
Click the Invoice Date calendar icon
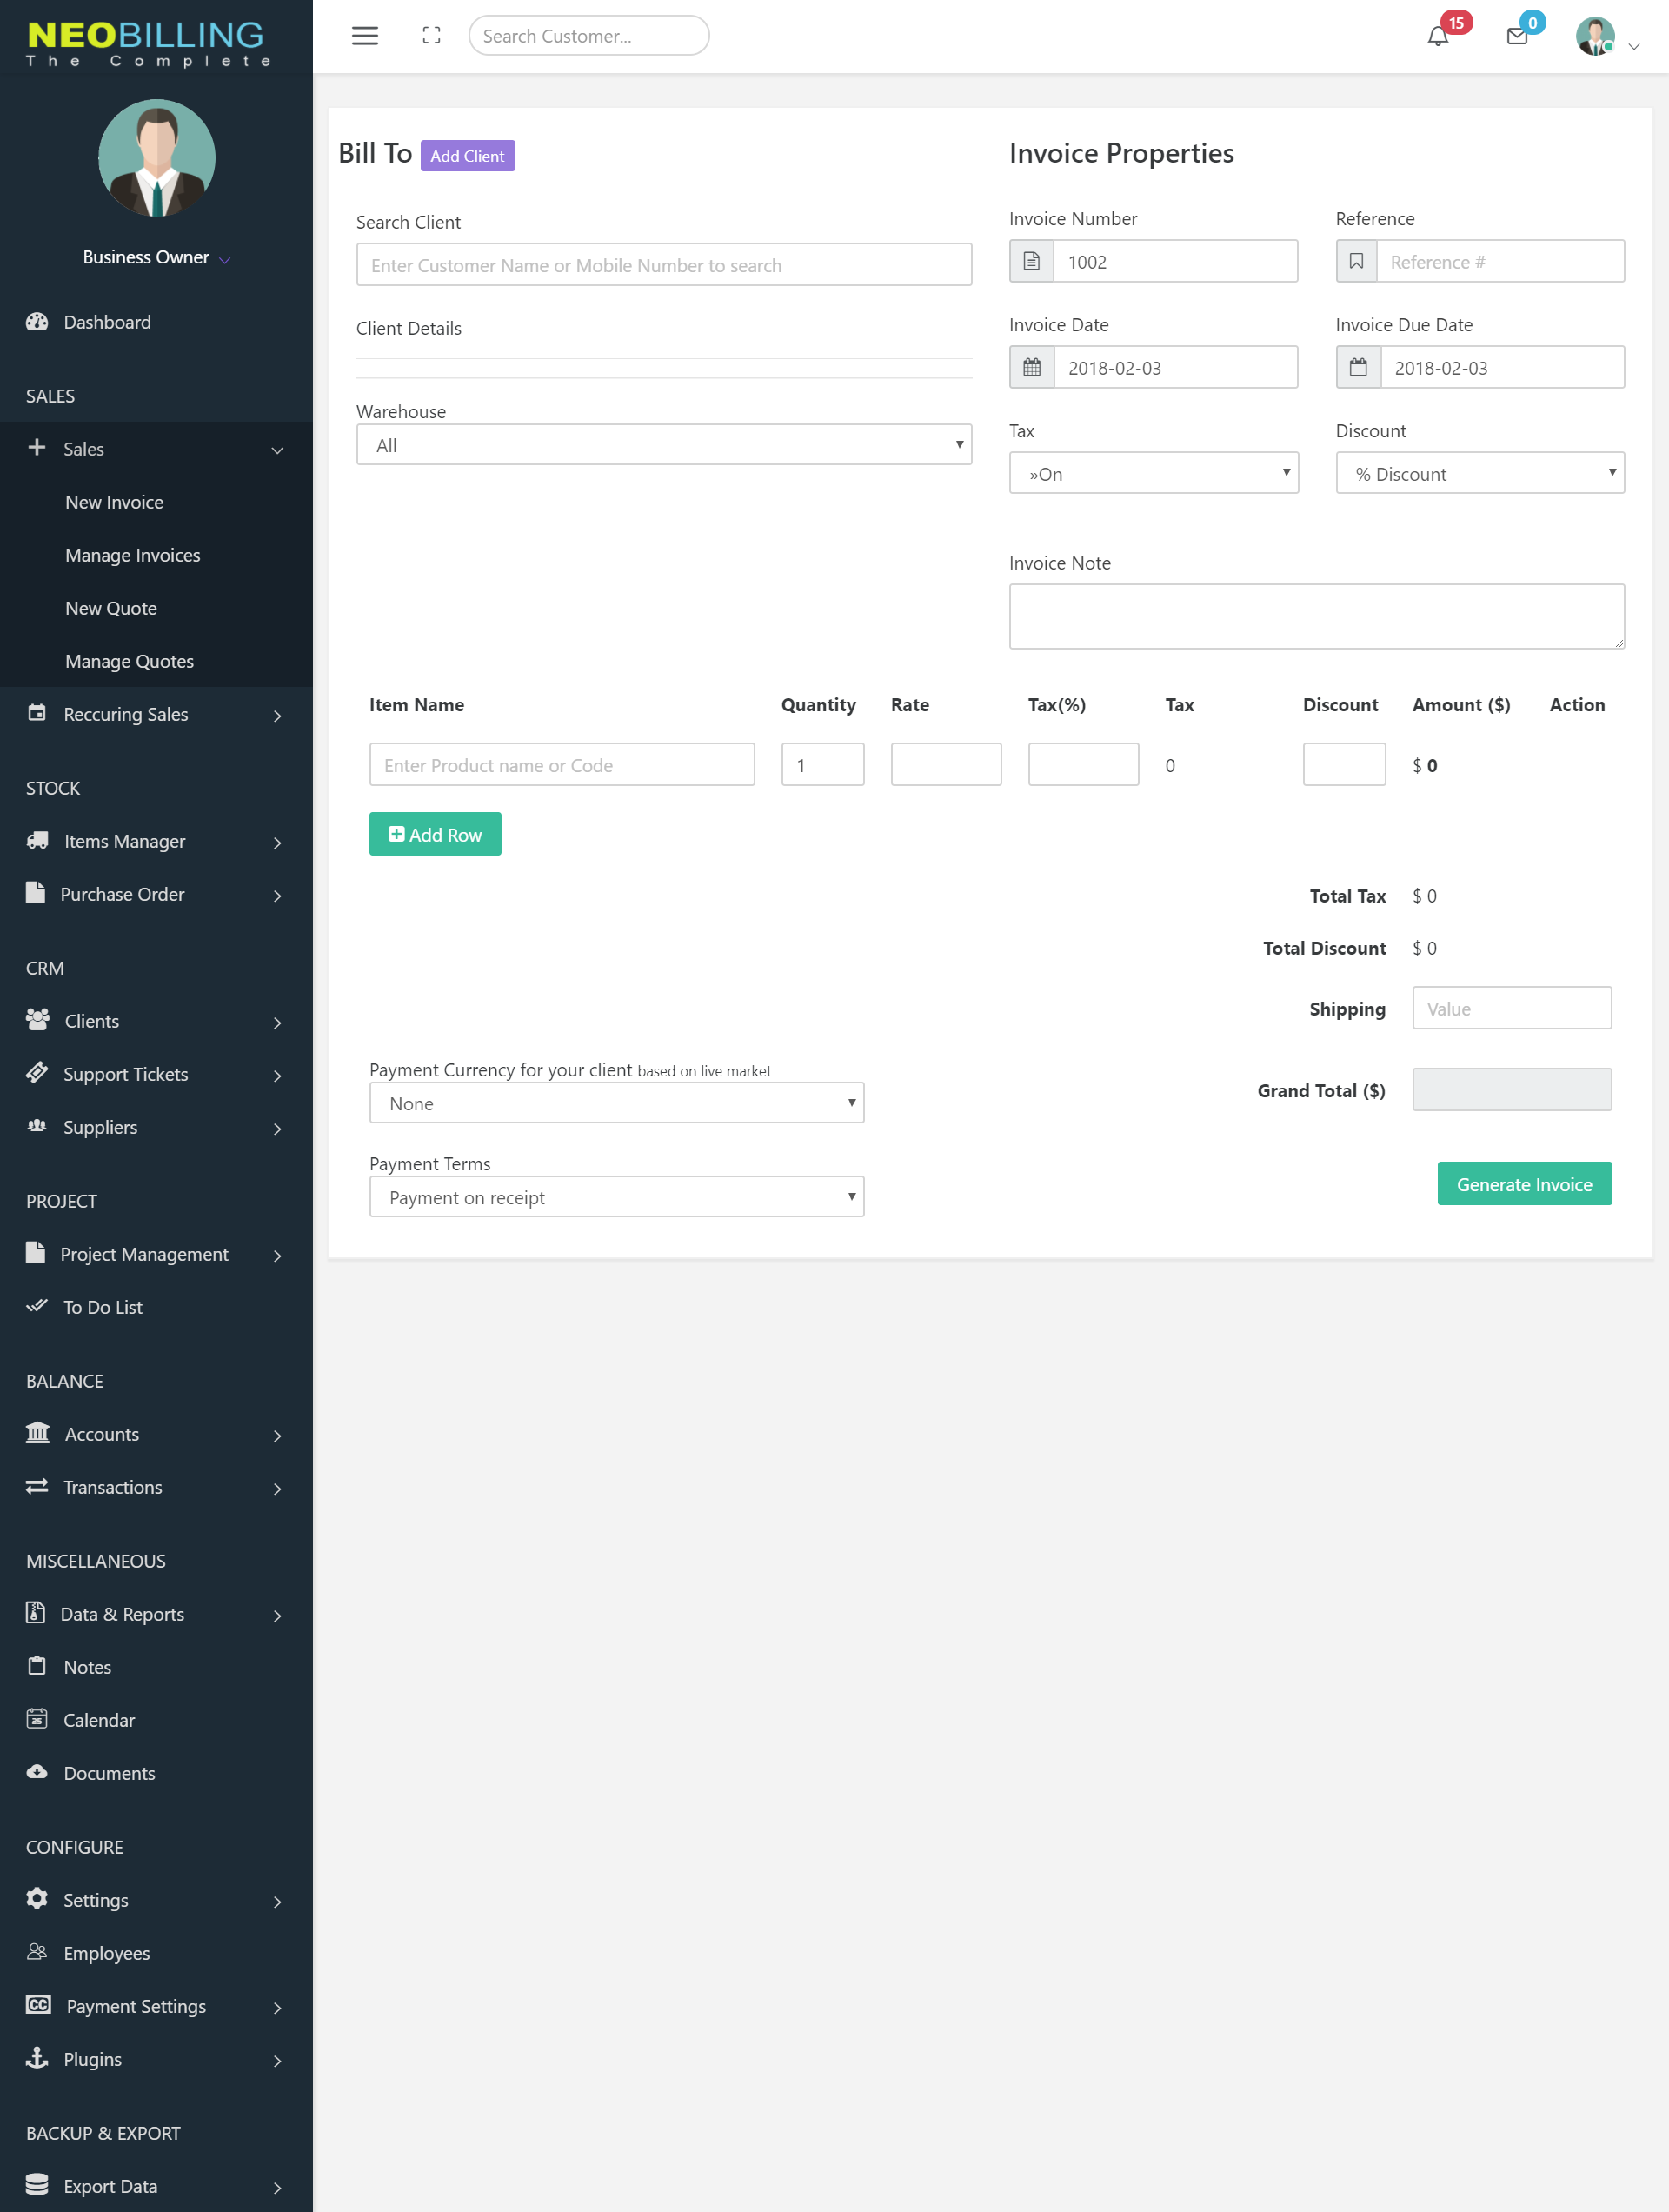[x=1031, y=368]
